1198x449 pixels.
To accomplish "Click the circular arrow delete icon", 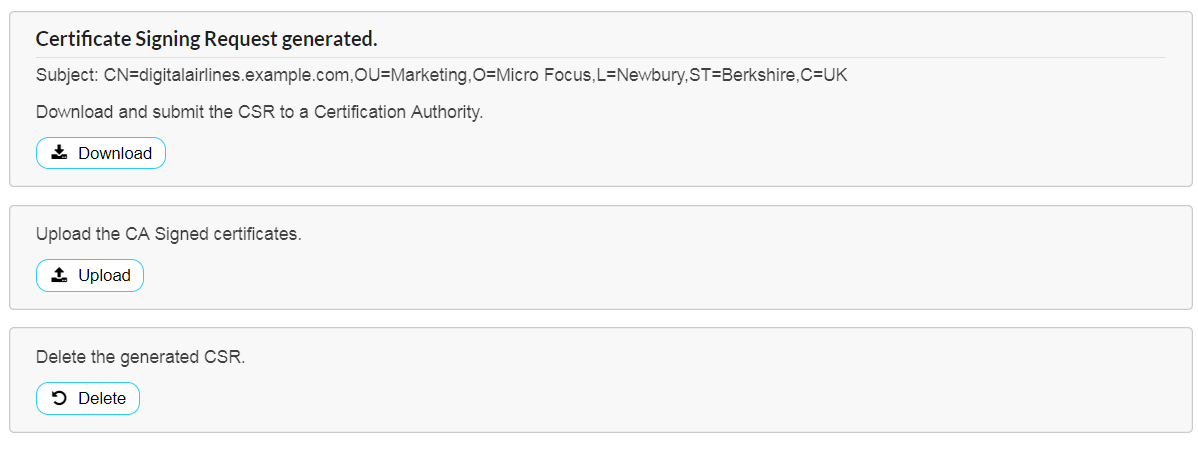I will [x=59, y=398].
